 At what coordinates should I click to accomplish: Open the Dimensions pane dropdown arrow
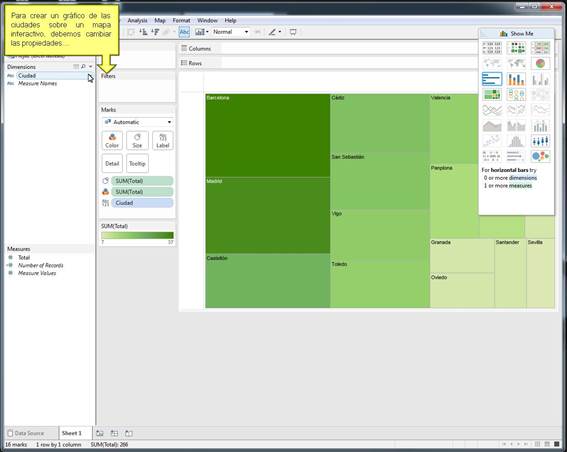pos(90,67)
